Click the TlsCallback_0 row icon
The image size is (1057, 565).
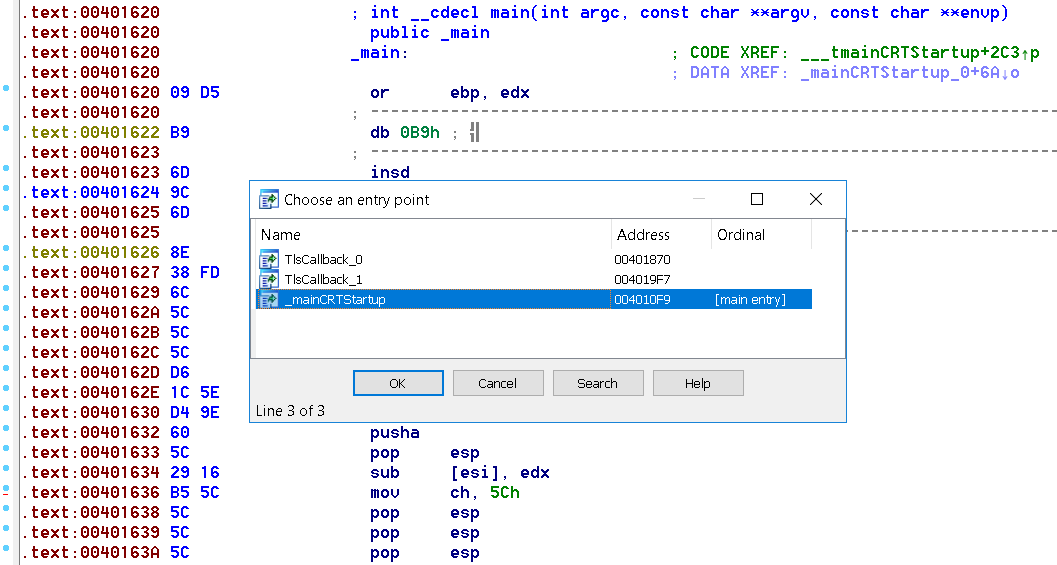[268, 260]
